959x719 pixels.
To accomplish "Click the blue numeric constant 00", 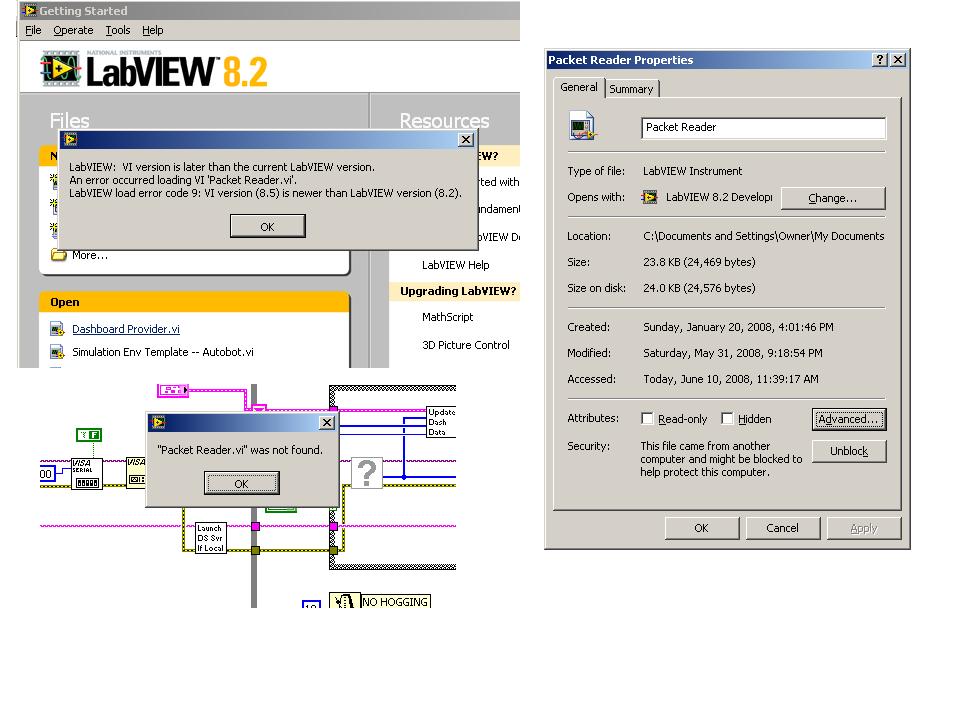I will 47,474.
